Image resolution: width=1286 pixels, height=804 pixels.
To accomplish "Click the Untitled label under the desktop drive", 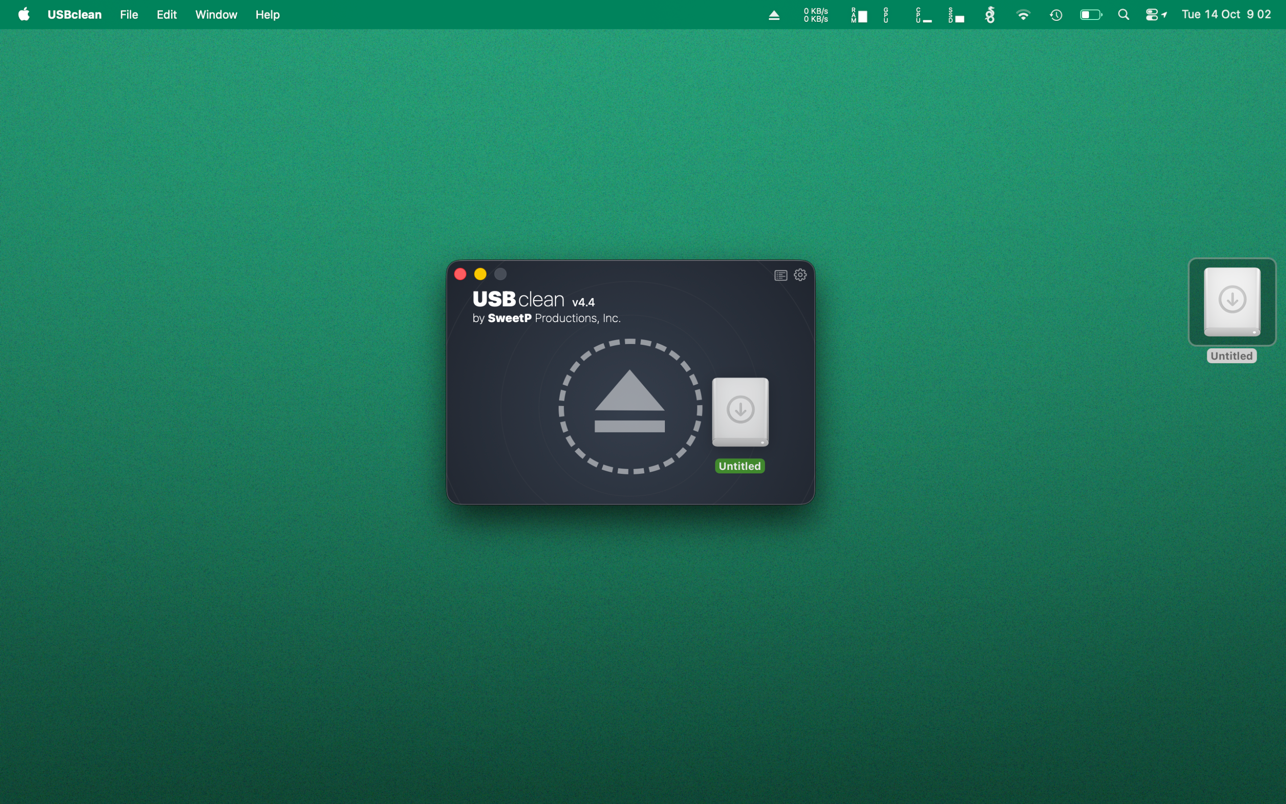I will (1231, 356).
